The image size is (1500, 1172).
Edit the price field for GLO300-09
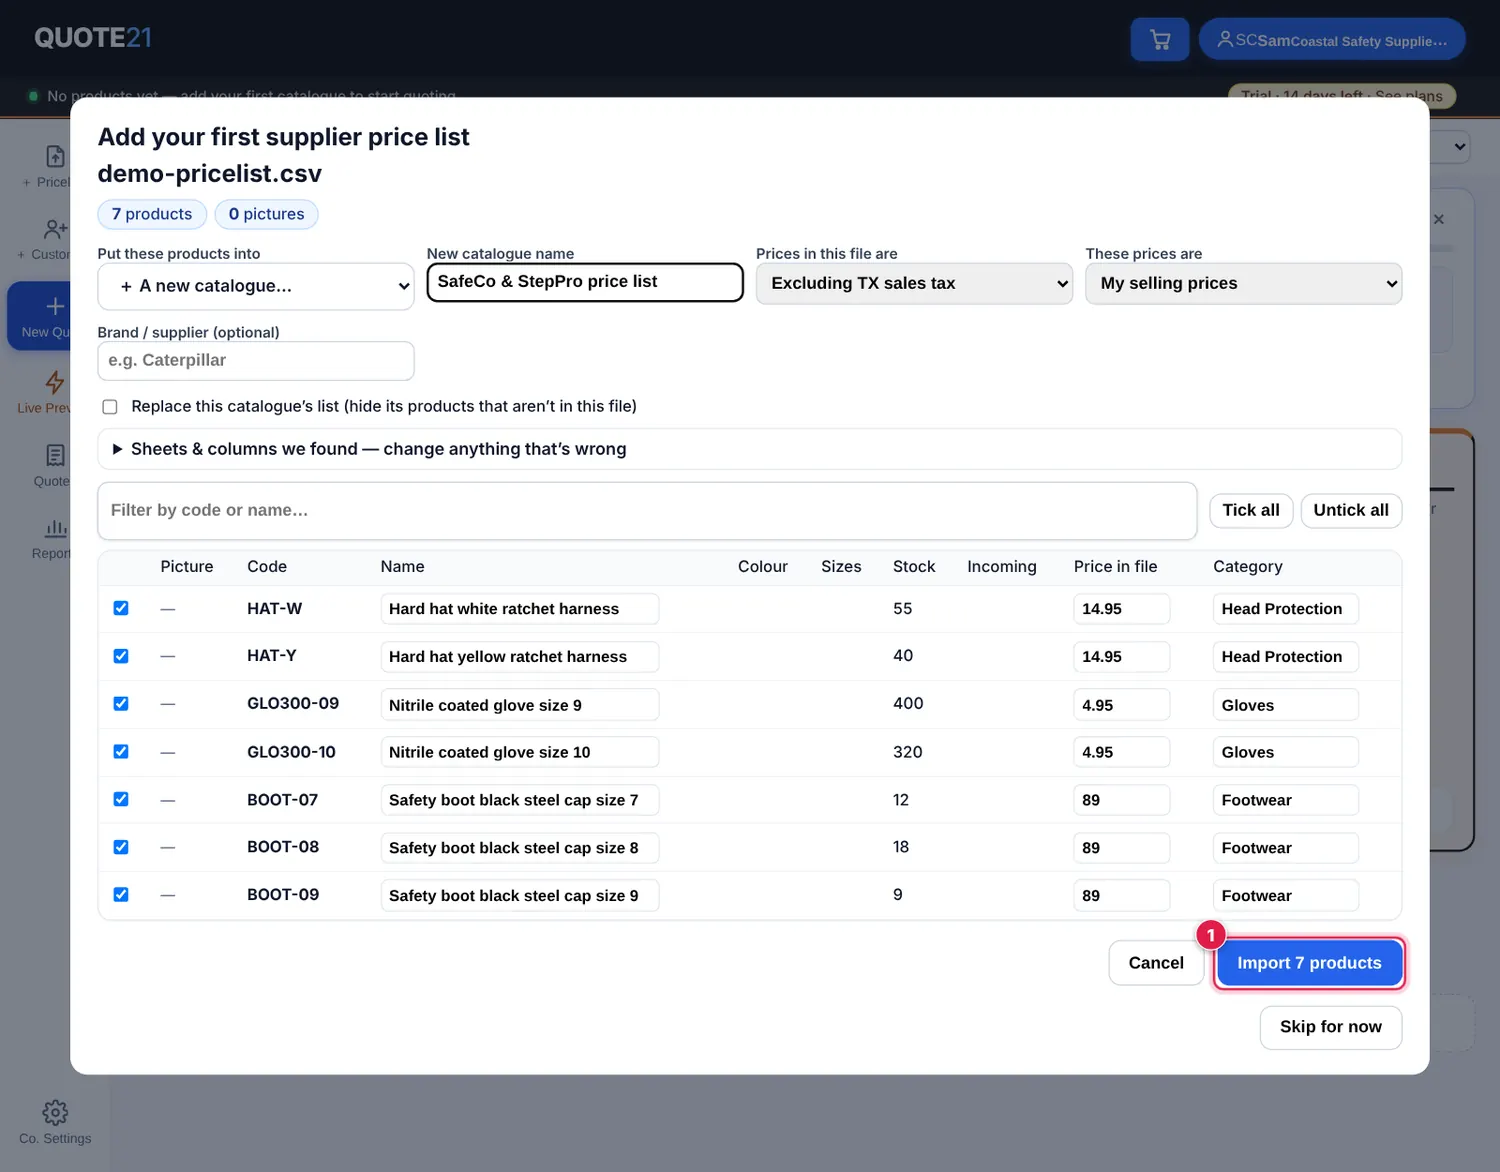(1121, 705)
